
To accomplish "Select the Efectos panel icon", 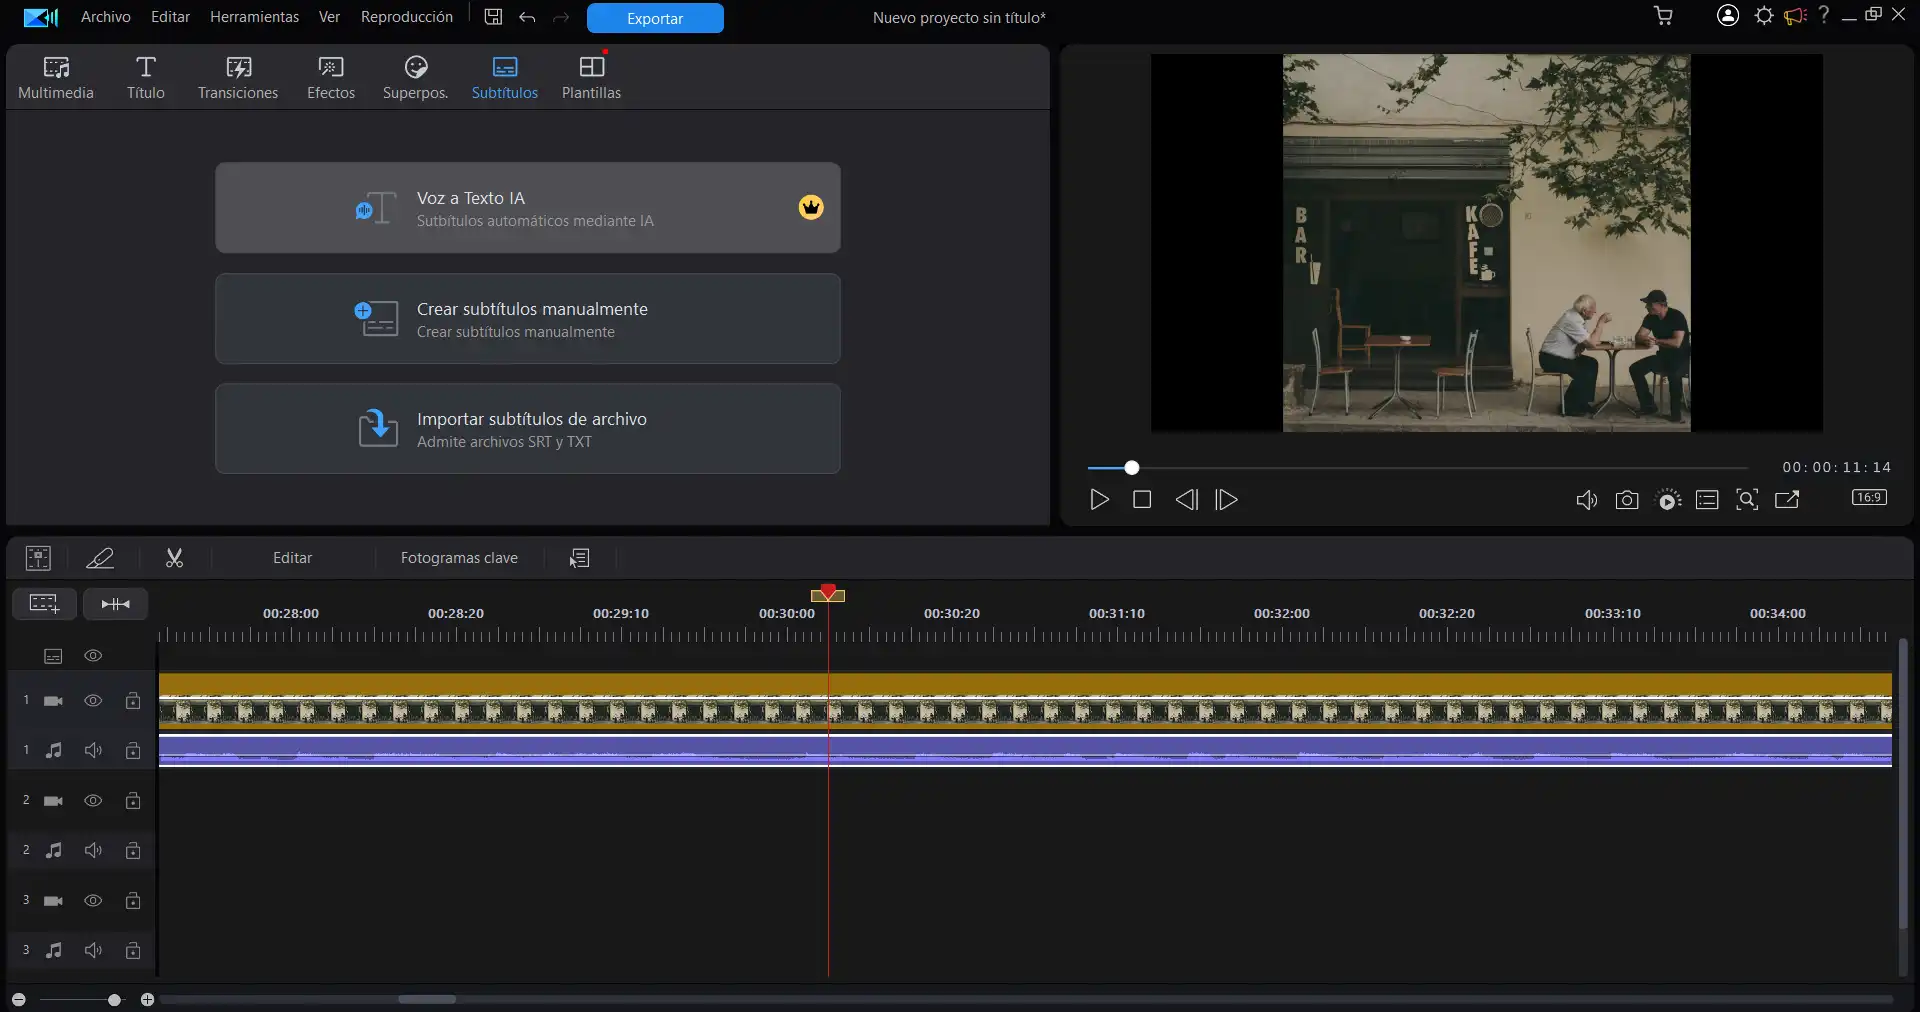I will click(x=330, y=75).
